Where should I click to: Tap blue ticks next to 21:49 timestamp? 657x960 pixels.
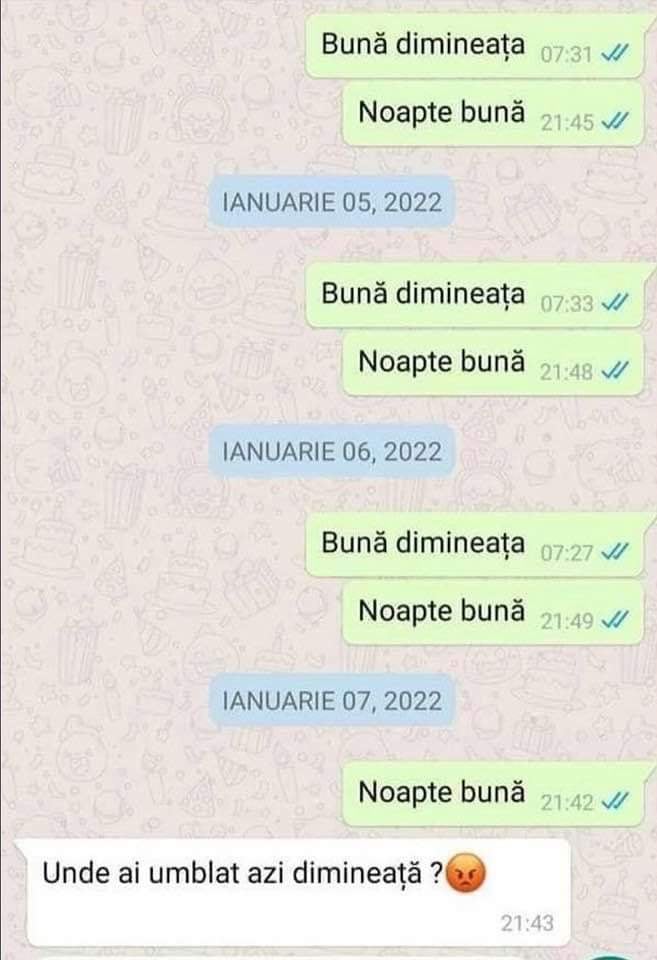[x=614, y=621]
